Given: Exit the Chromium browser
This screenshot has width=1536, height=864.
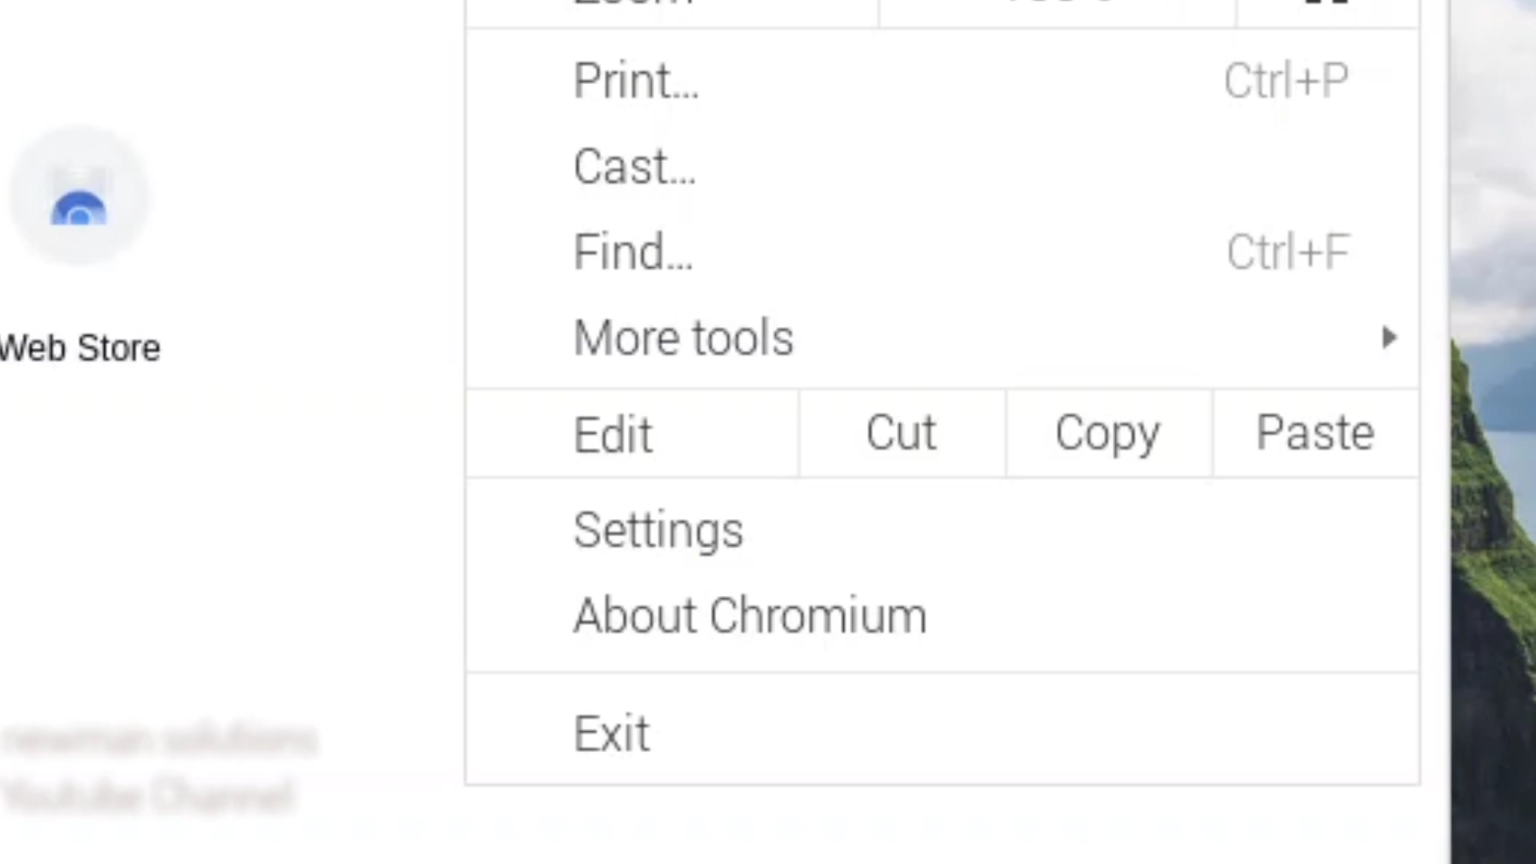Looking at the screenshot, I should (610, 731).
